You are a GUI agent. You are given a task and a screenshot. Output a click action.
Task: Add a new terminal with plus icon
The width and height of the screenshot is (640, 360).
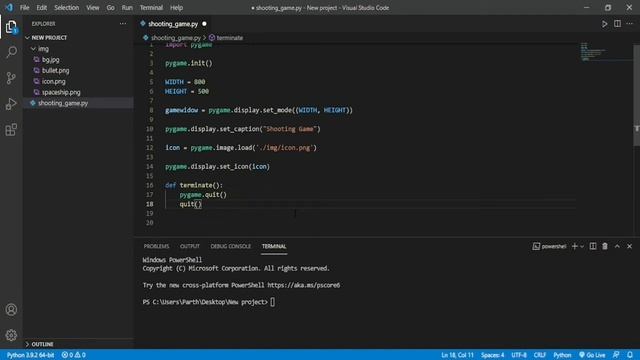[575, 246]
